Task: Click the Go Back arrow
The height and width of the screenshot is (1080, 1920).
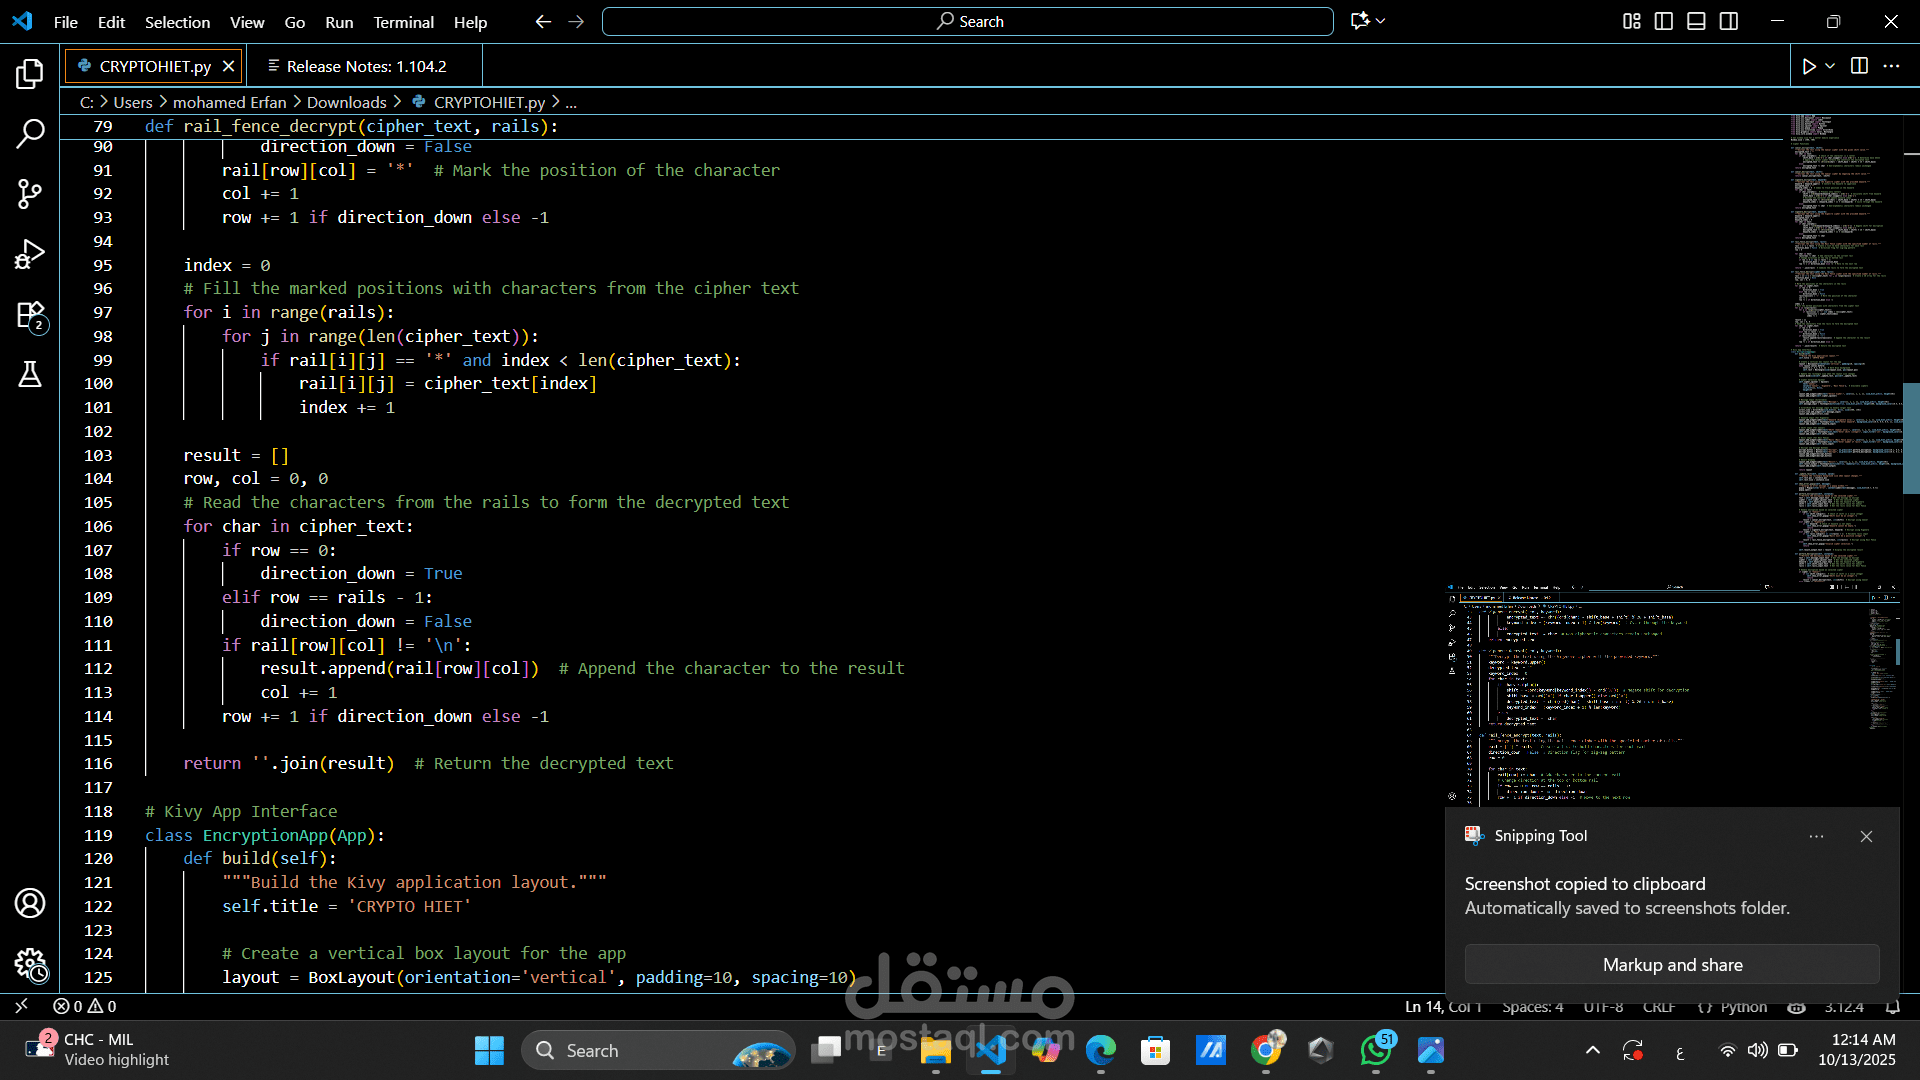Action: tap(543, 21)
